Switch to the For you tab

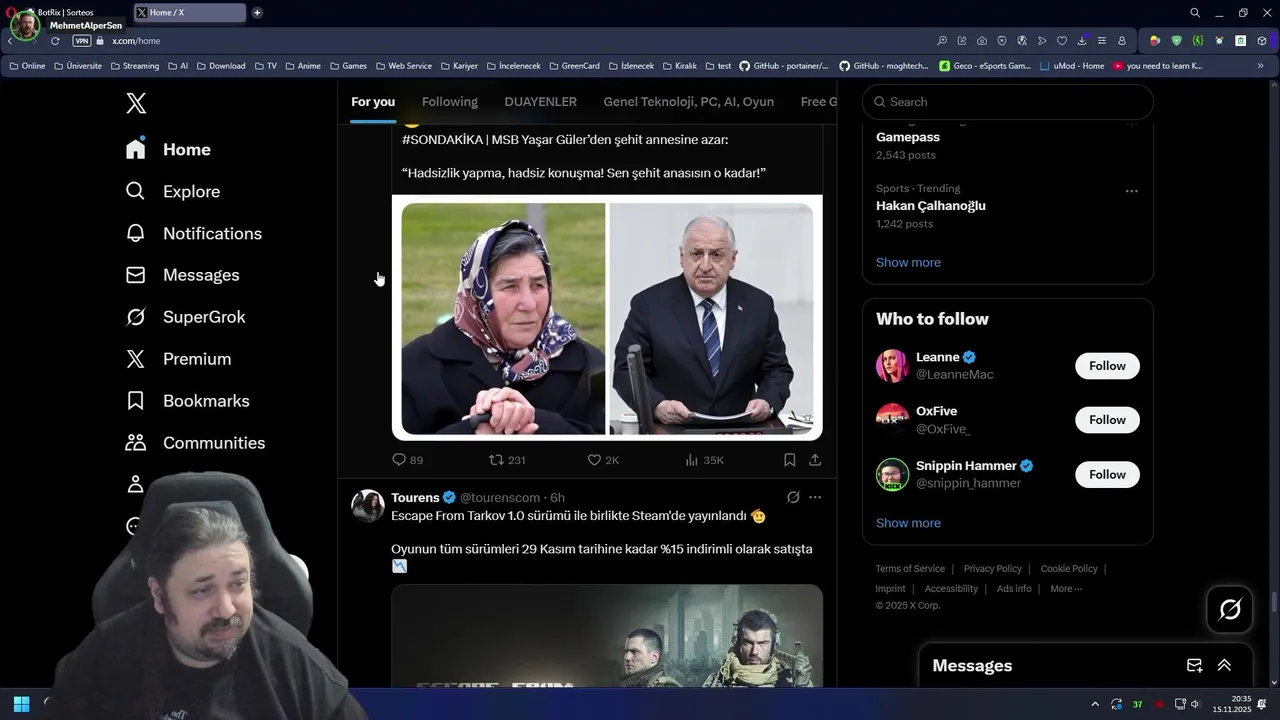point(373,102)
